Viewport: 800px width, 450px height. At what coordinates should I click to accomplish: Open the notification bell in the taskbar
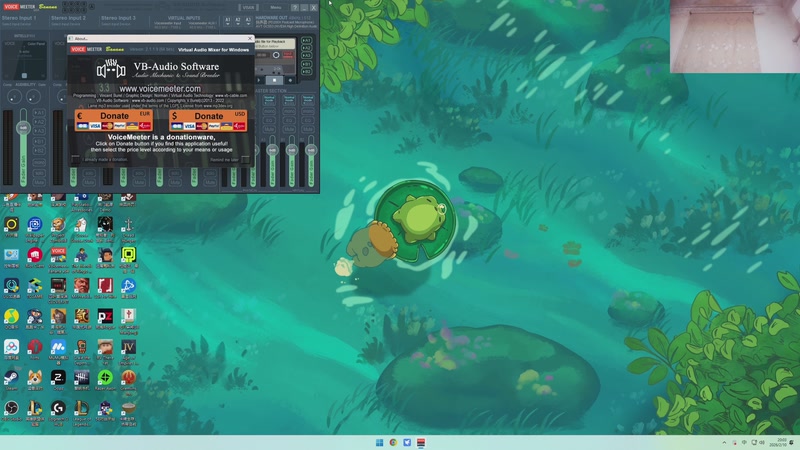coord(792,442)
